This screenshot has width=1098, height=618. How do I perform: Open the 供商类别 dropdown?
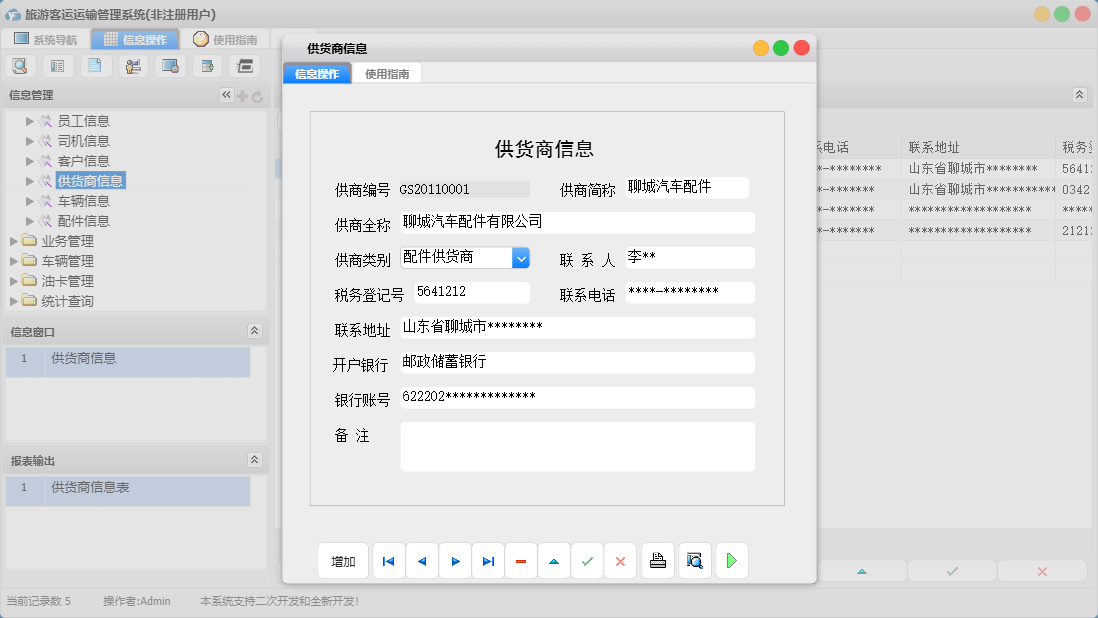[520, 257]
